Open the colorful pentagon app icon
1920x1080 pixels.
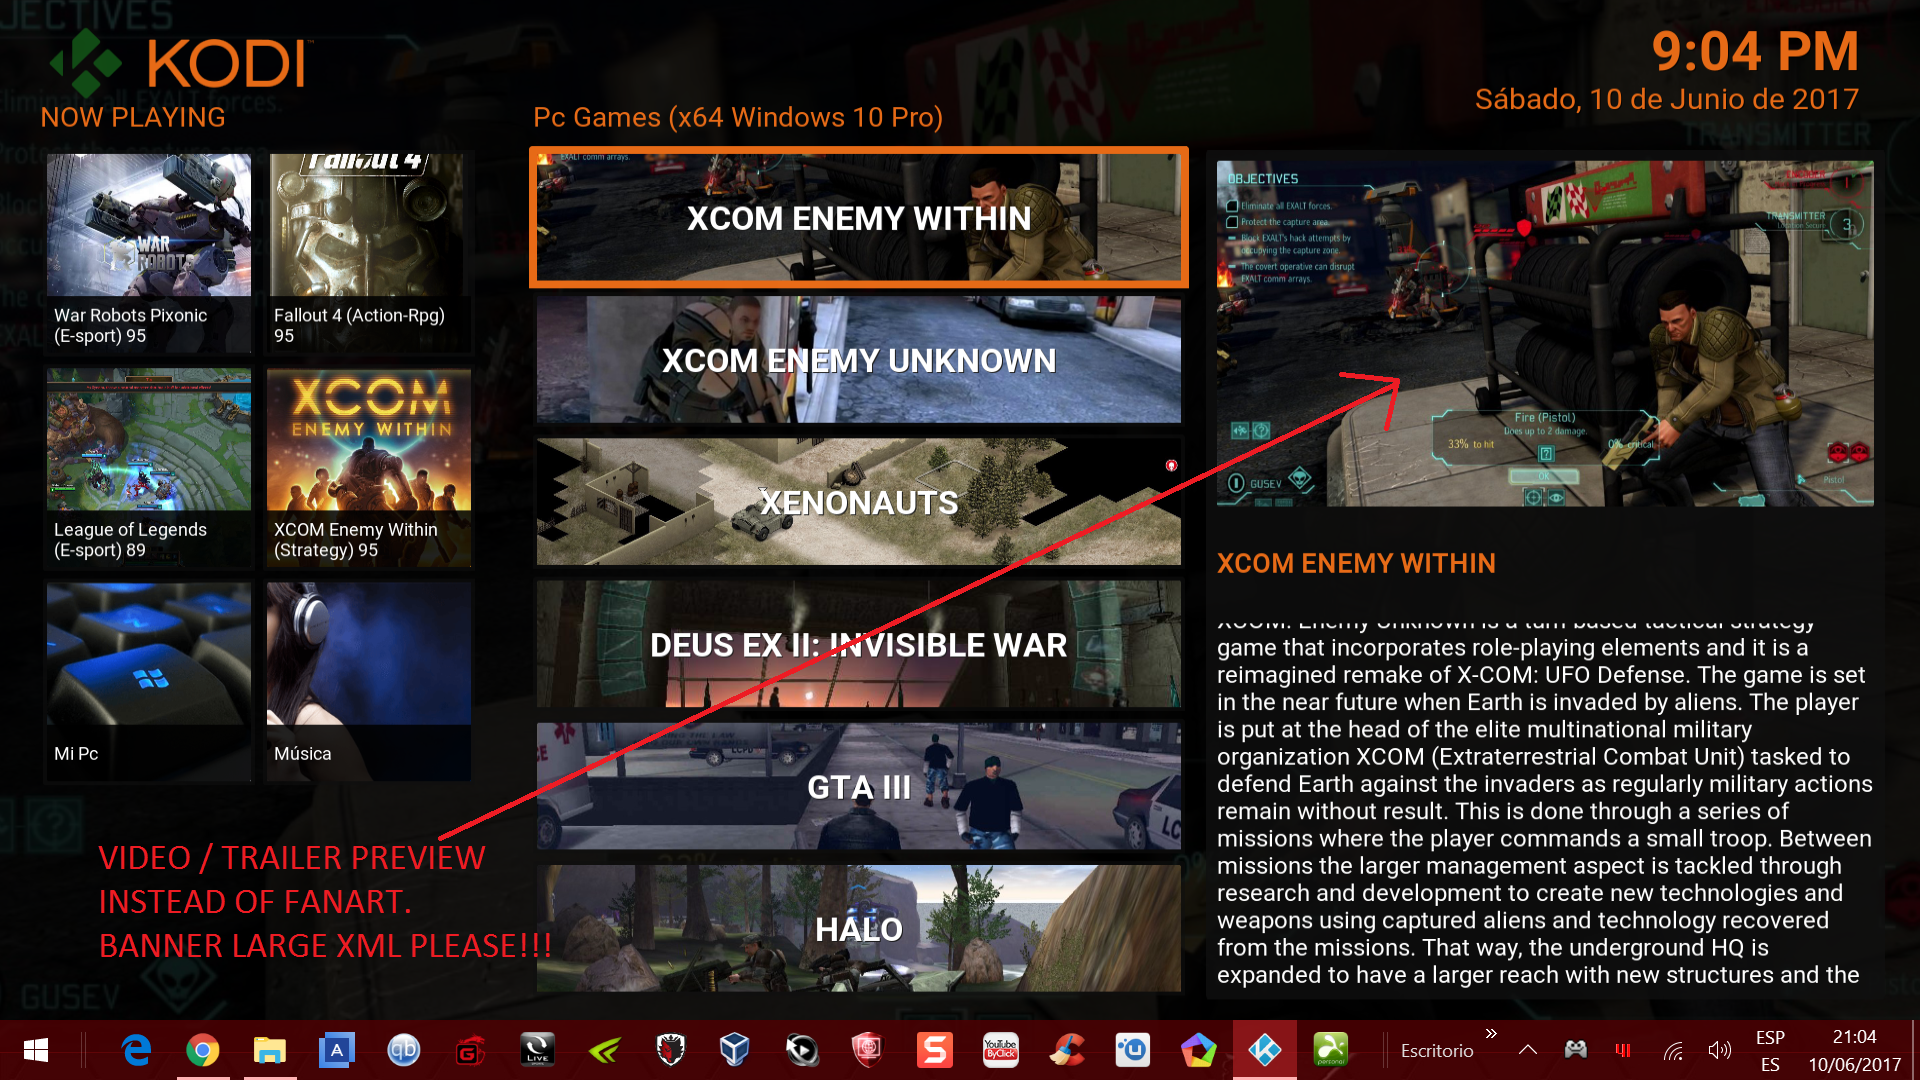(x=1198, y=1050)
